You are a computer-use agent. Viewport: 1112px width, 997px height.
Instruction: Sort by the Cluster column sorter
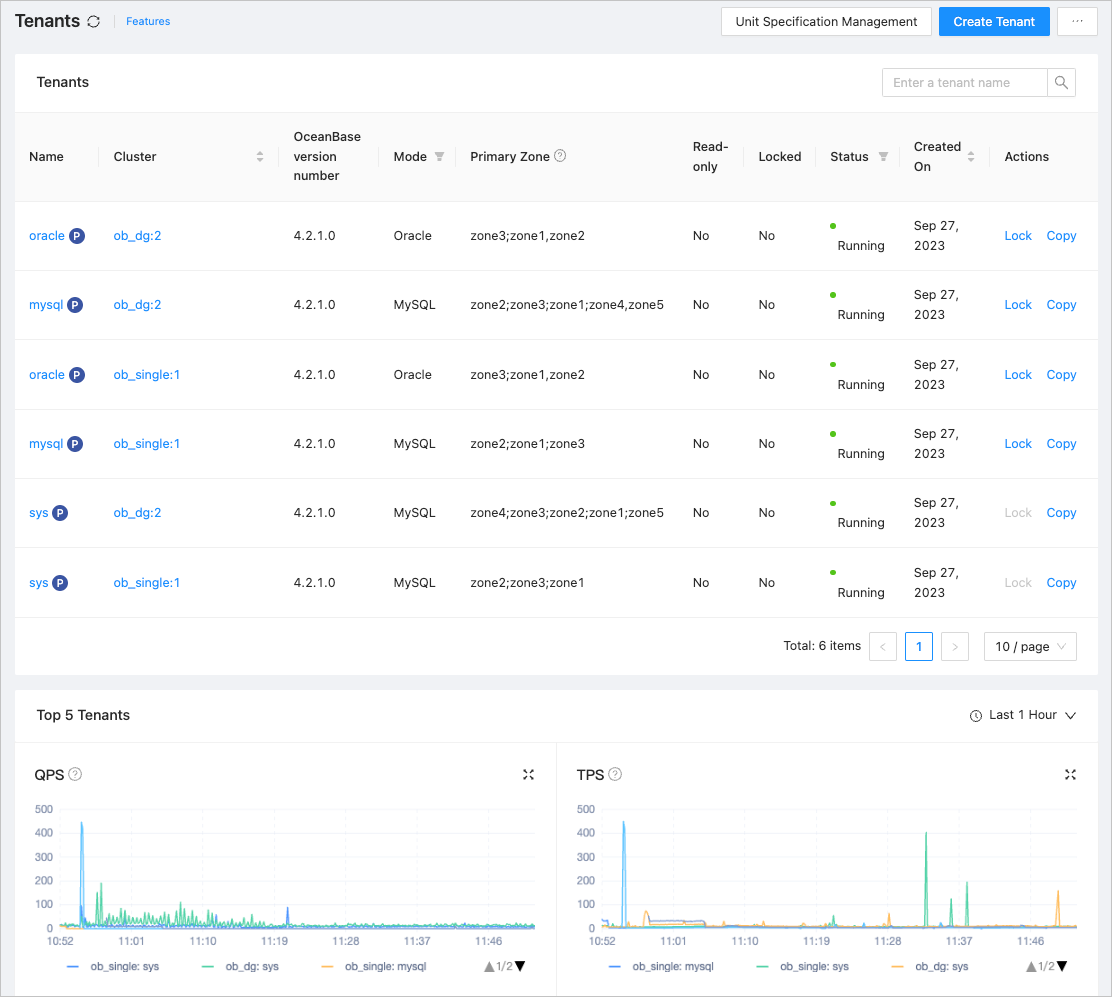pyautogui.click(x=260, y=157)
